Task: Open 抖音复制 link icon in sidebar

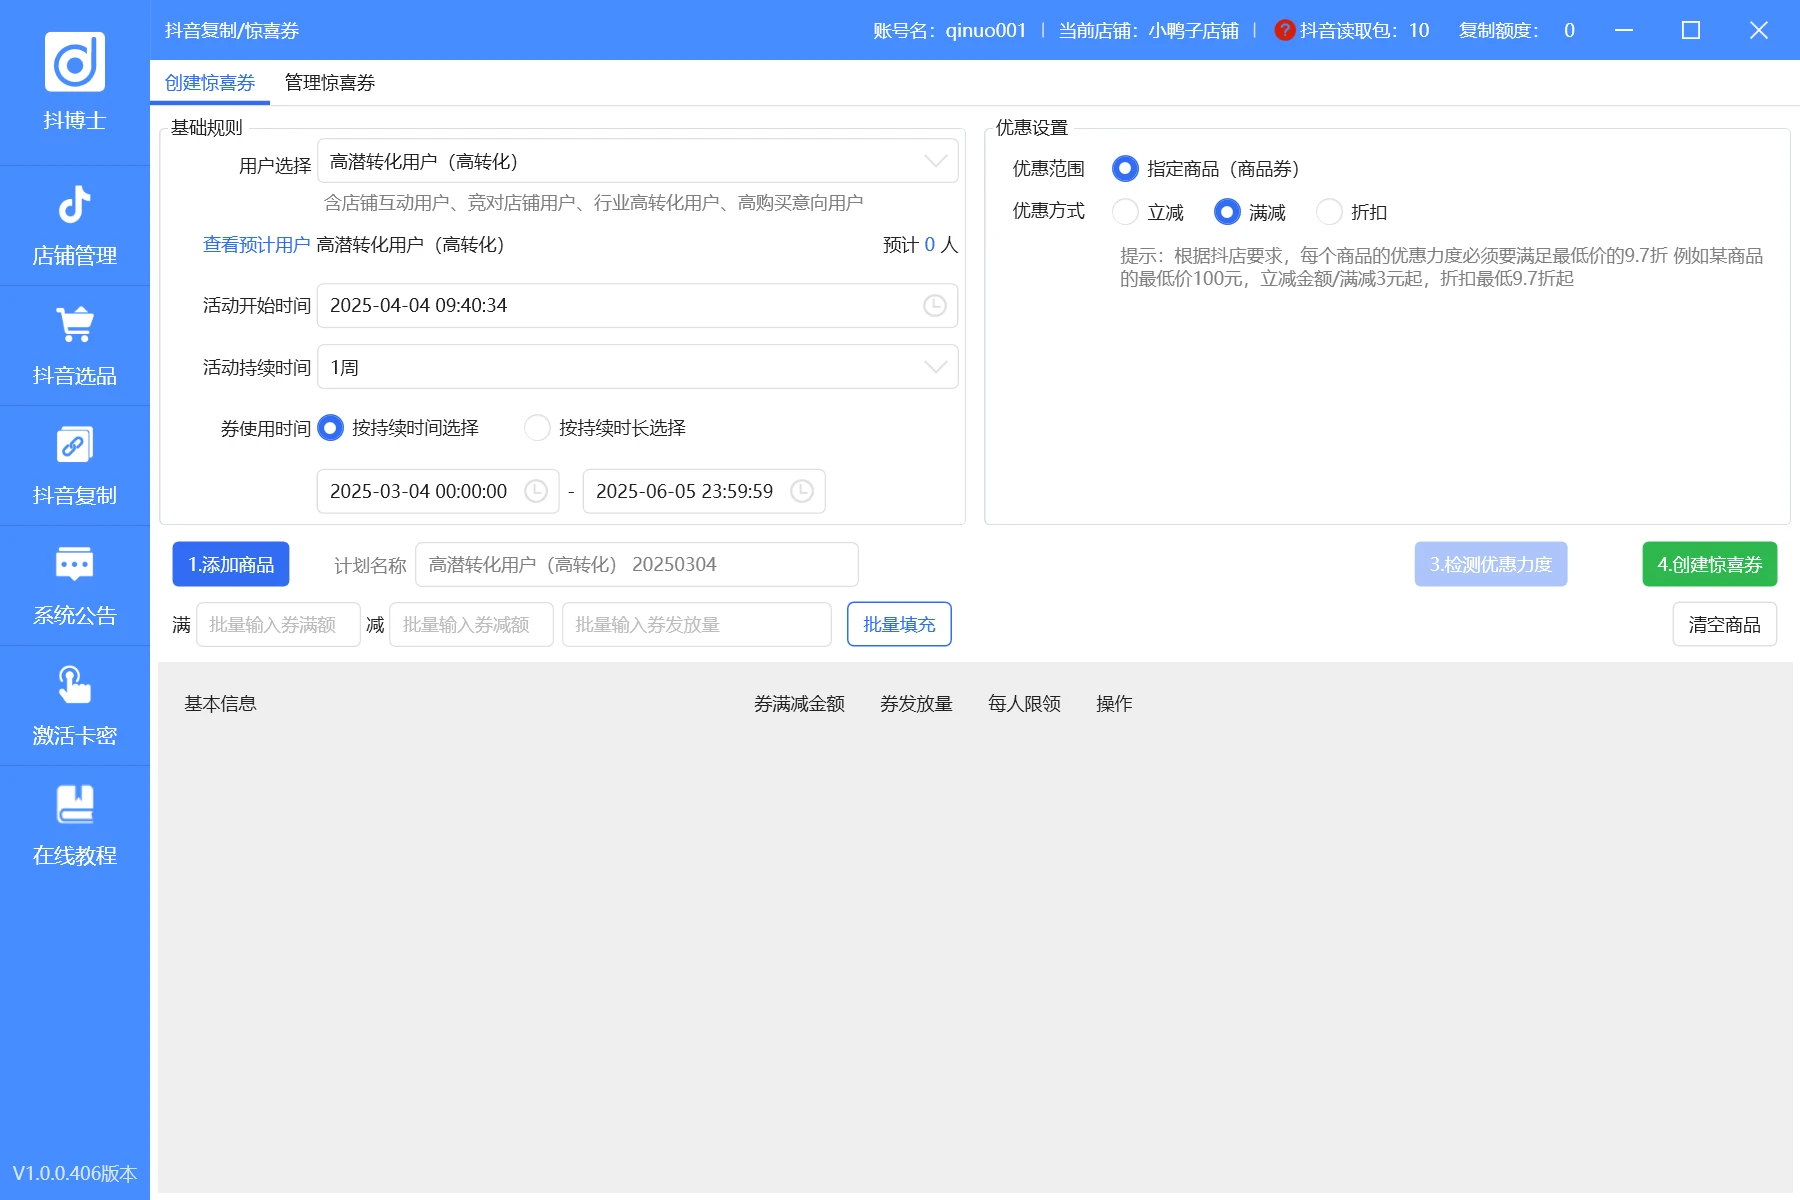Action: click(x=75, y=444)
